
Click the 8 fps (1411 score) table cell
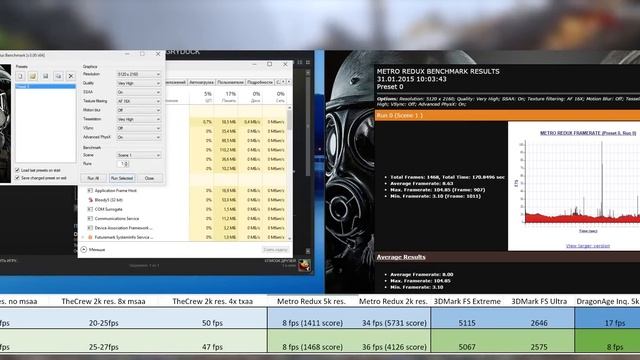312,323
